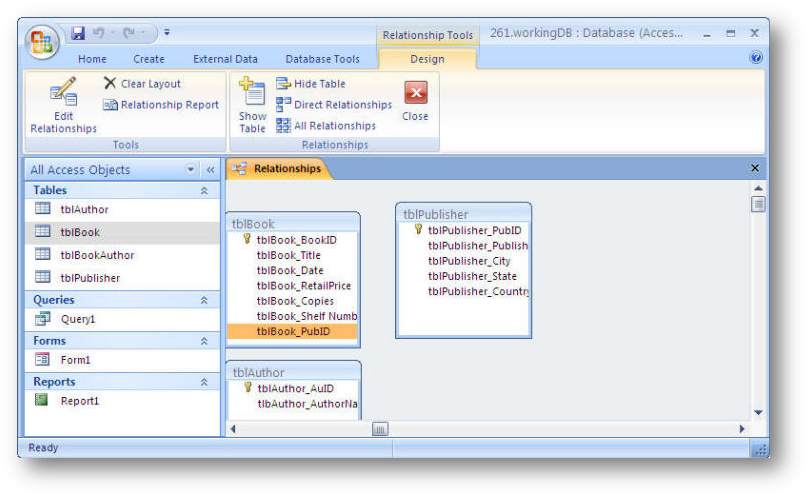Open Access Help question mark icon
The width and height of the screenshot is (808, 496).
[756, 57]
